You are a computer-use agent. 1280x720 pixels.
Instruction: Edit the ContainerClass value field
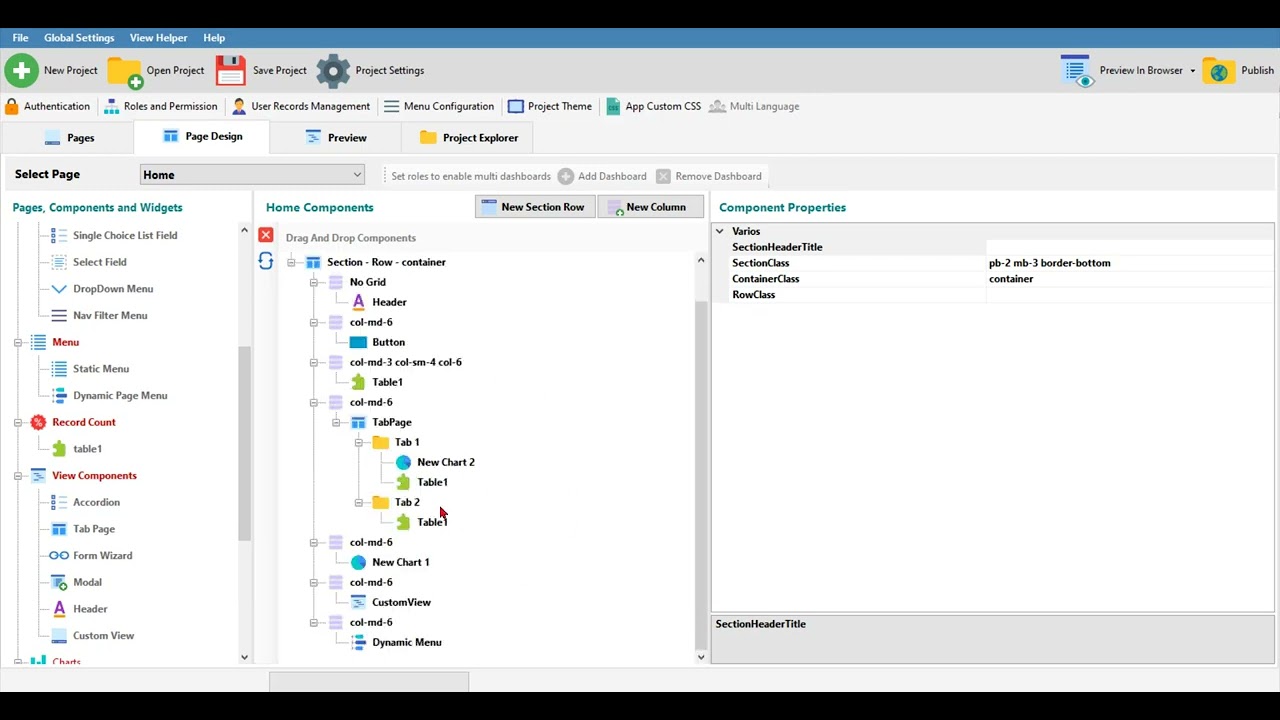[x=1130, y=279]
